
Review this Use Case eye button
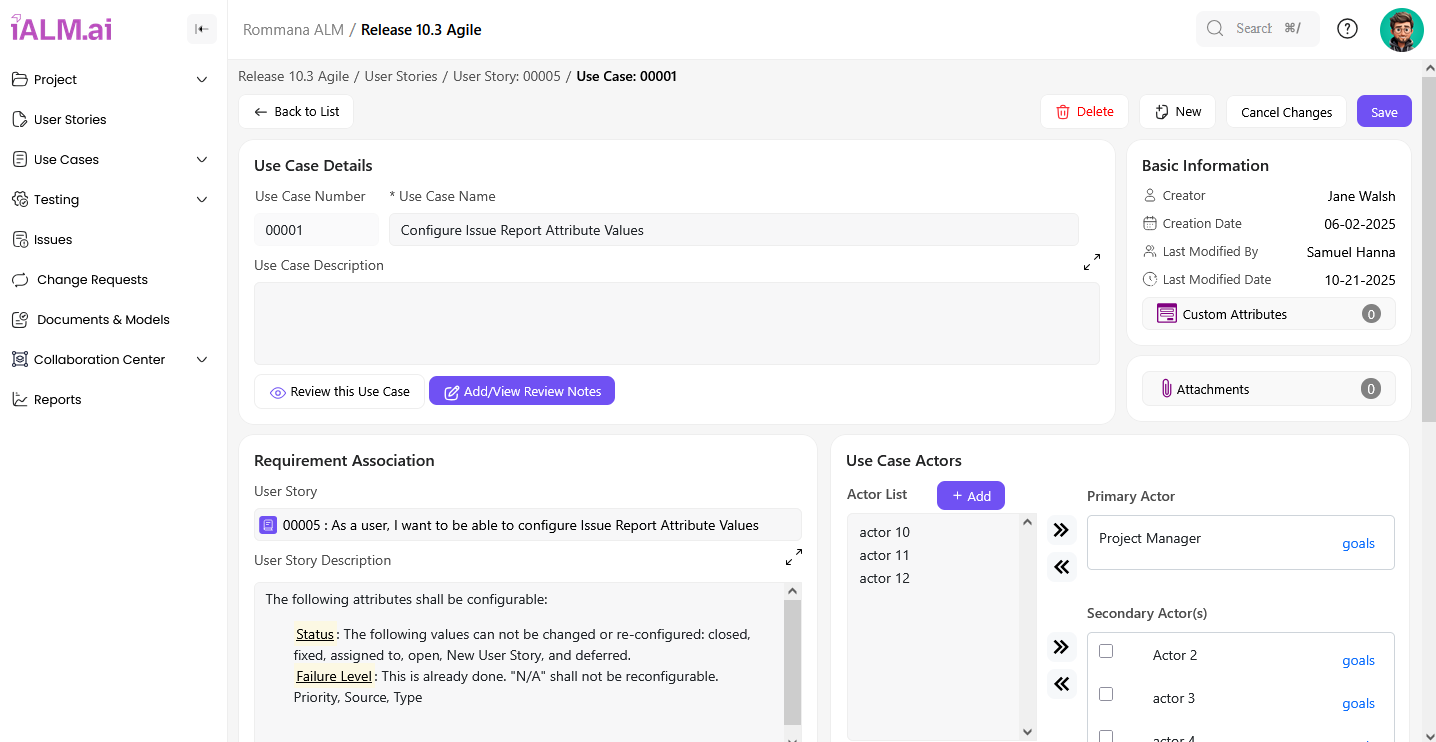(x=340, y=392)
